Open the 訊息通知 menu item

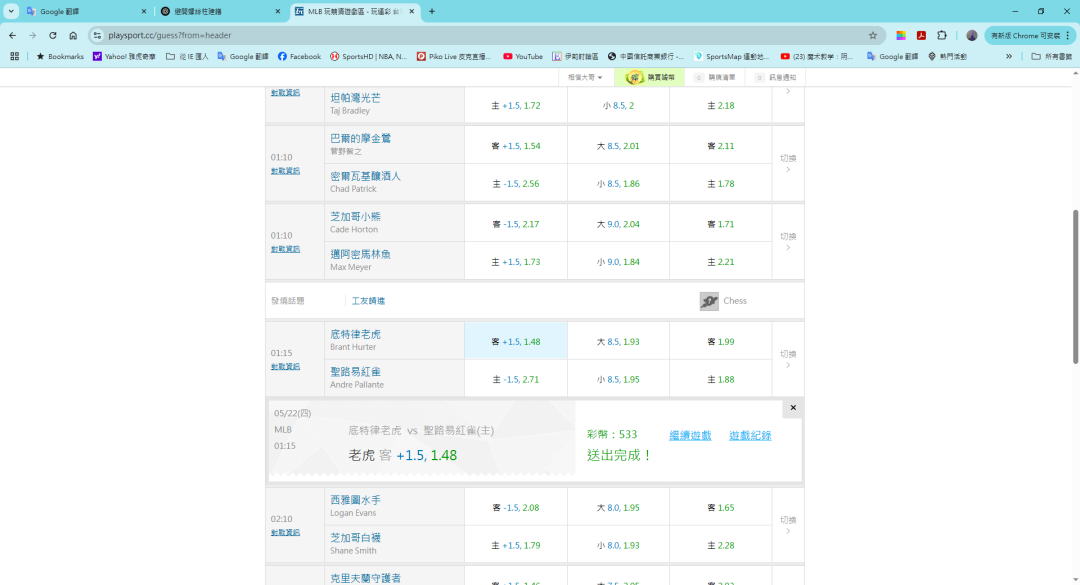tap(776, 77)
